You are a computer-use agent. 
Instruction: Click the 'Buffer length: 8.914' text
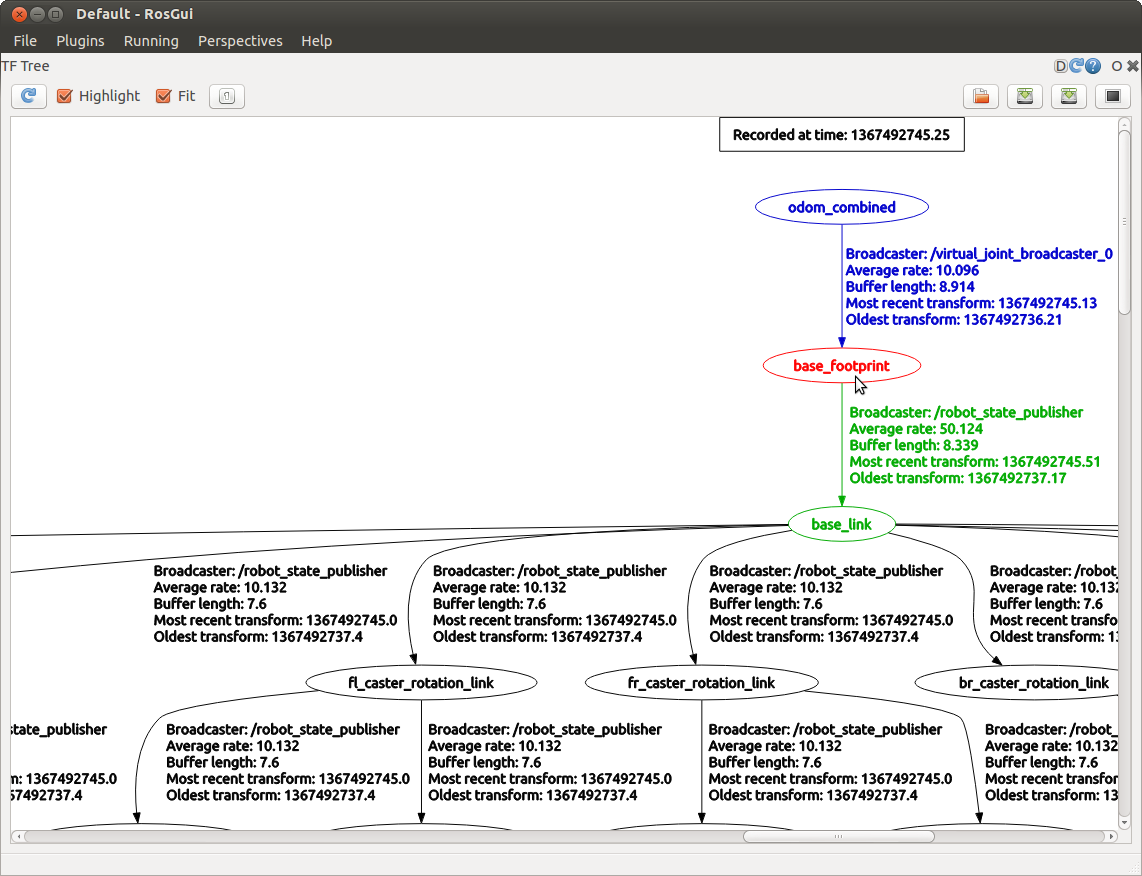click(910, 287)
